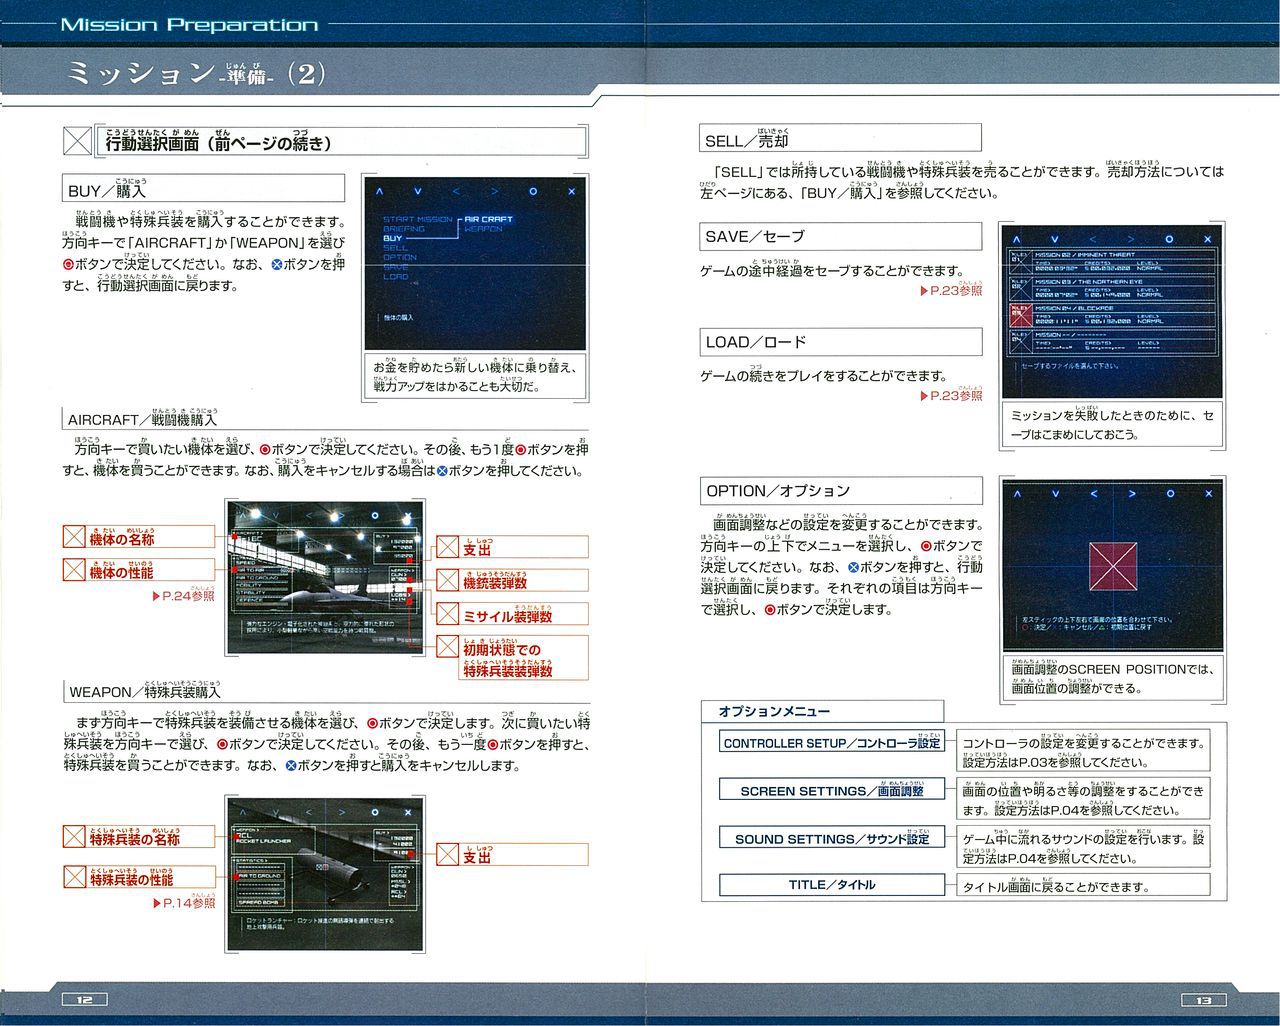
Task: Click the WEAPON／特殊兵装購入 heading
Action: [x=145, y=691]
